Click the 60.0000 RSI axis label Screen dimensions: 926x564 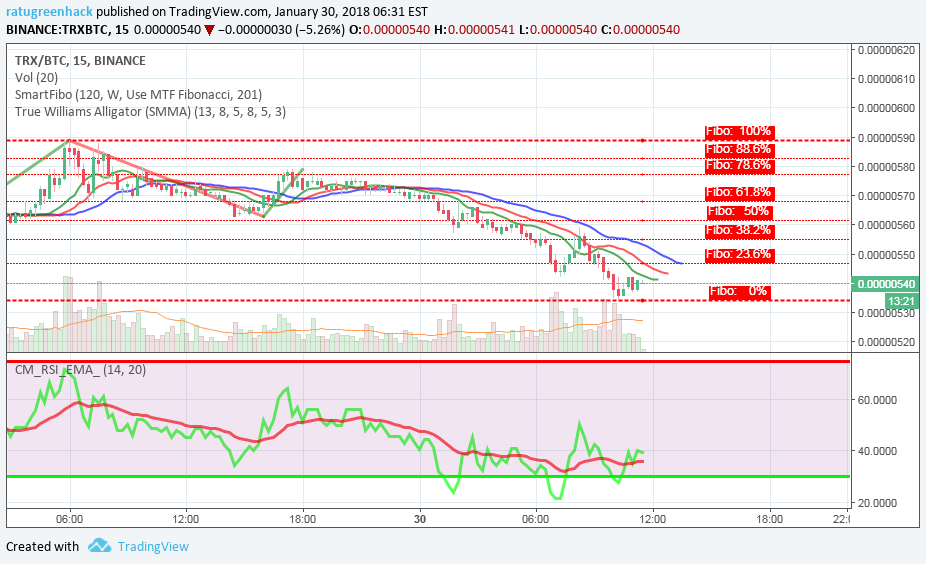[877, 400]
